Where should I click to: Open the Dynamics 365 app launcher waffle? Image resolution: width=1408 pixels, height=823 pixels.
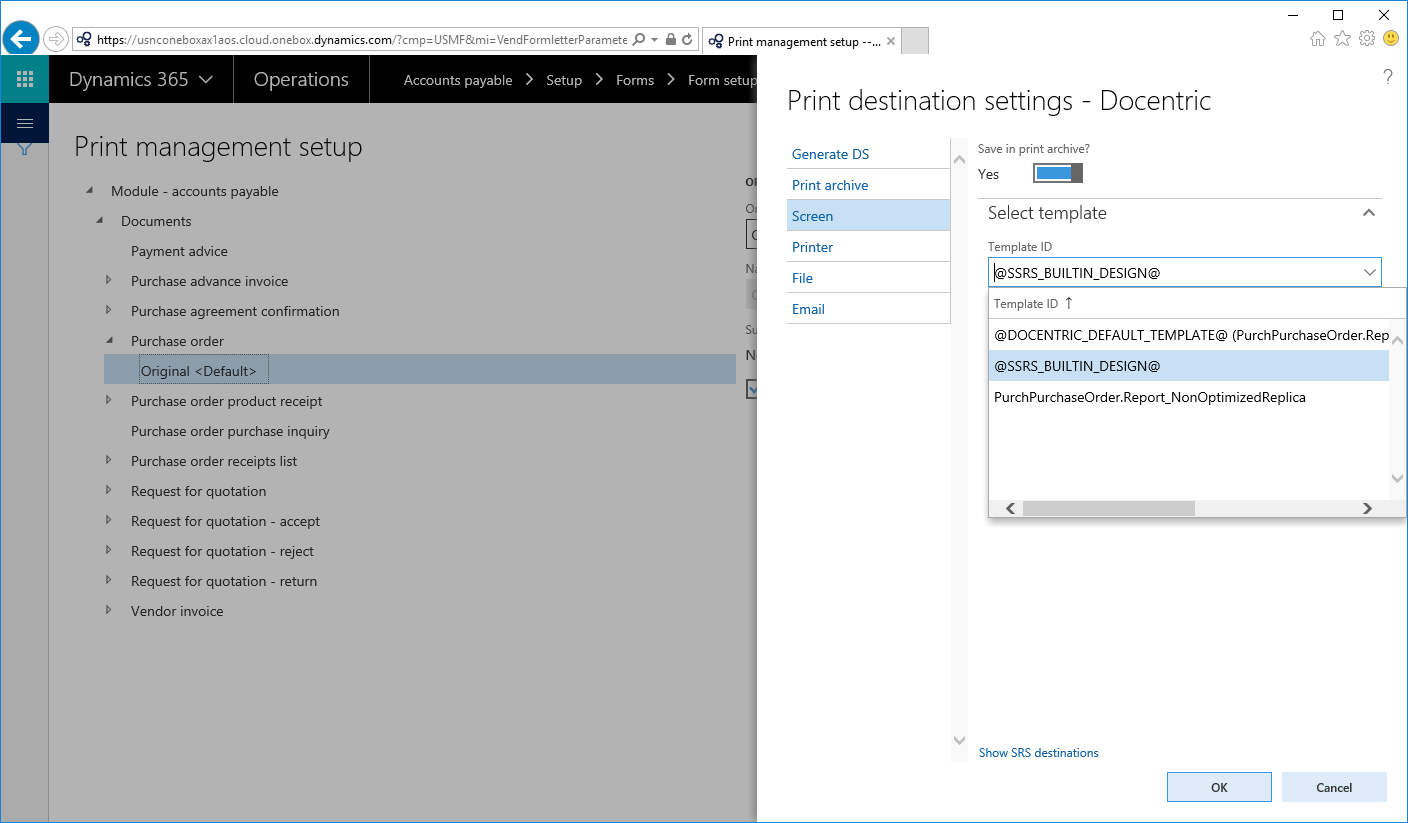25,79
